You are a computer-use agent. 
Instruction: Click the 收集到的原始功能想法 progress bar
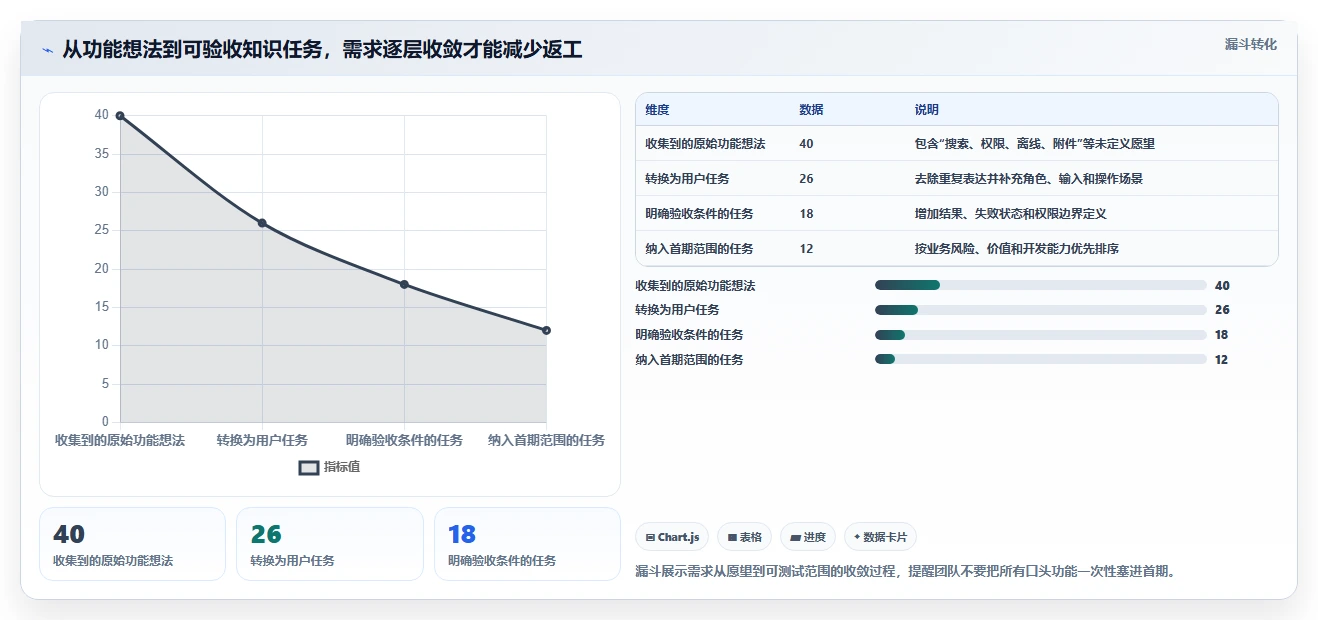pyautogui.click(x=1040, y=285)
